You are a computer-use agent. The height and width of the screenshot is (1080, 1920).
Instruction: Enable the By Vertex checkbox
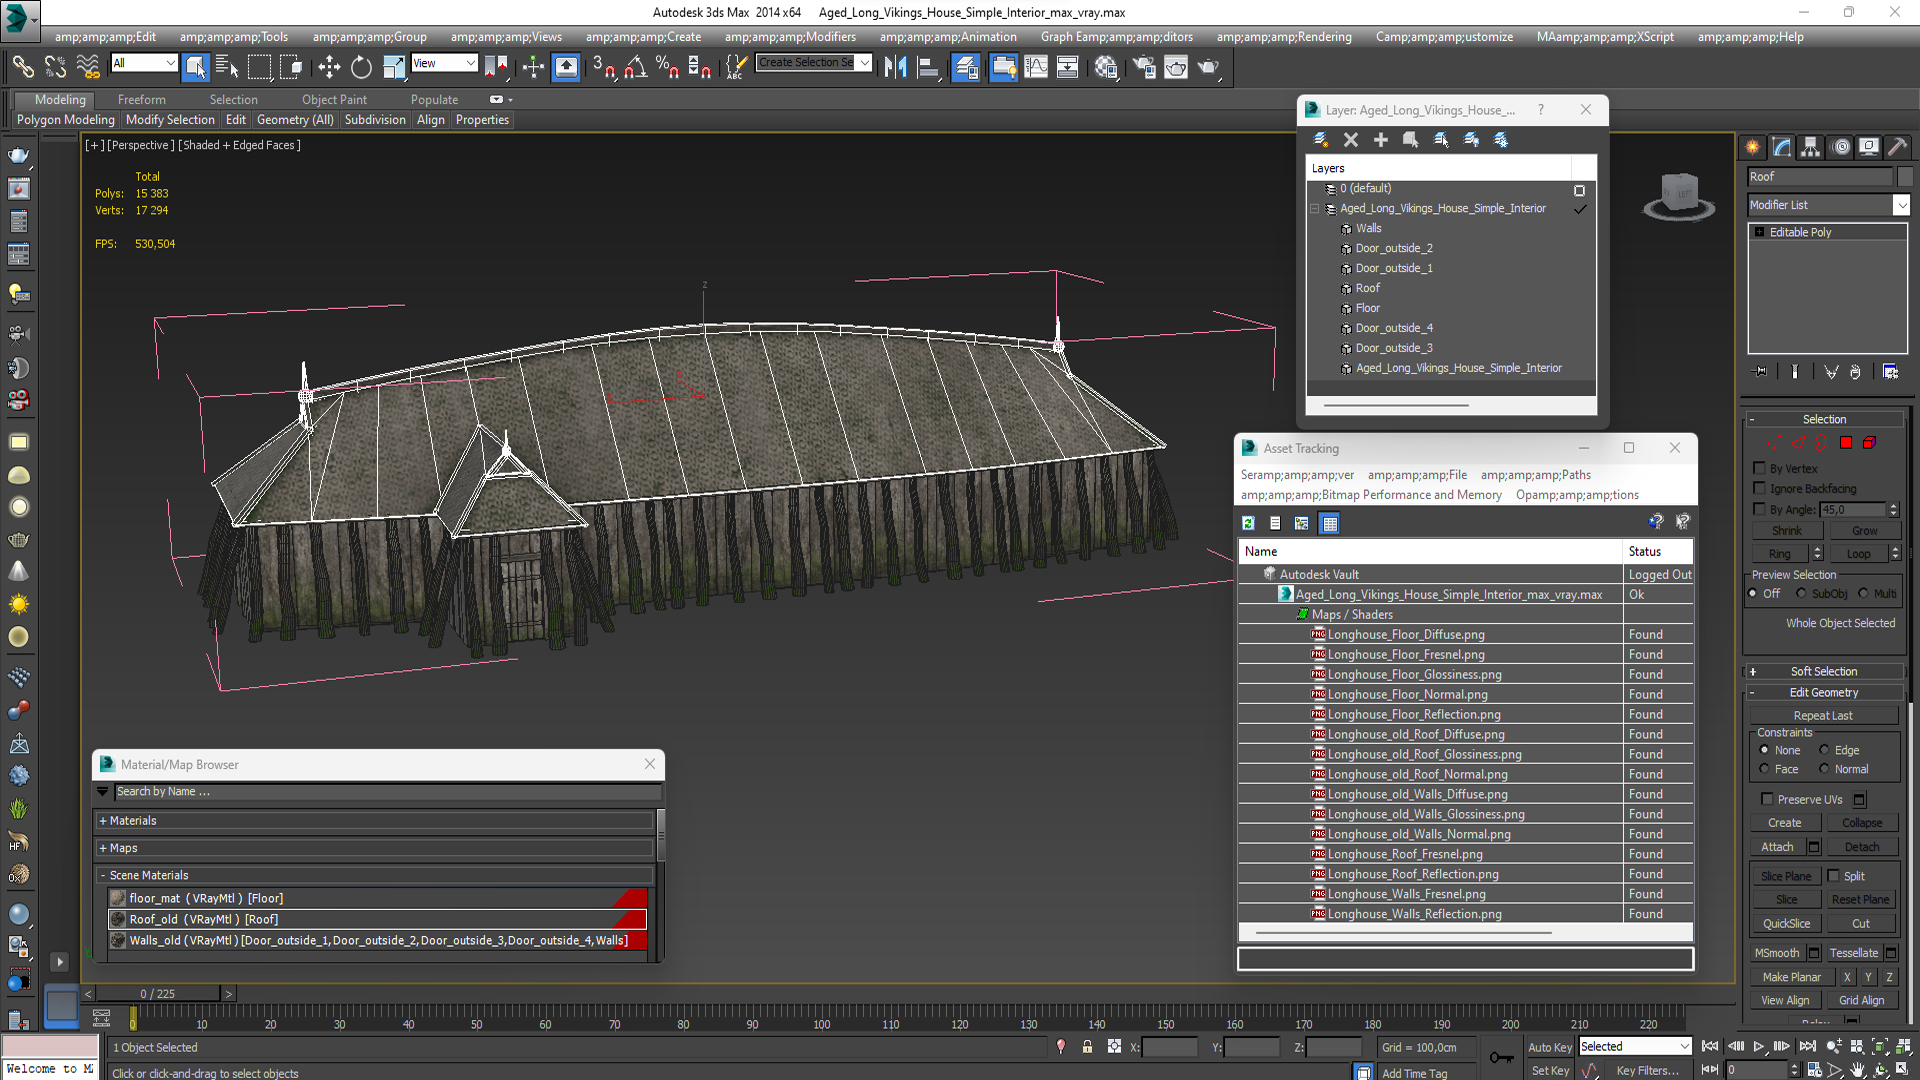click(x=1760, y=468)
